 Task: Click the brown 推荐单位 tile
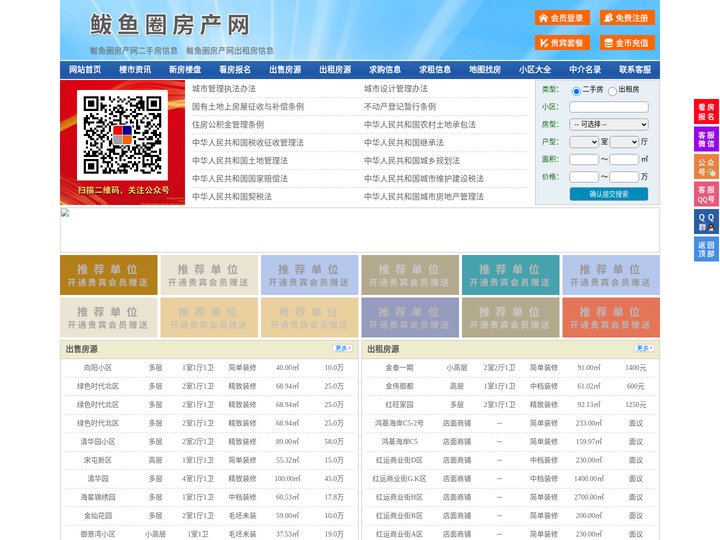(x=109, y=275)
